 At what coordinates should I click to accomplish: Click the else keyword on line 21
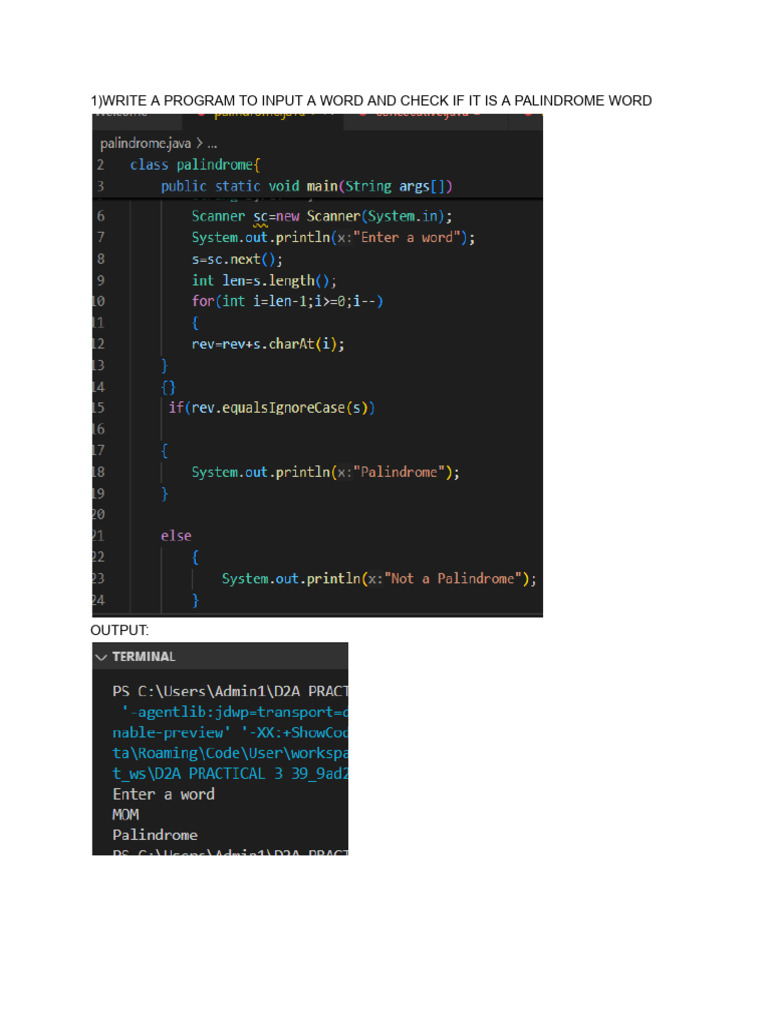click(176, 536)
